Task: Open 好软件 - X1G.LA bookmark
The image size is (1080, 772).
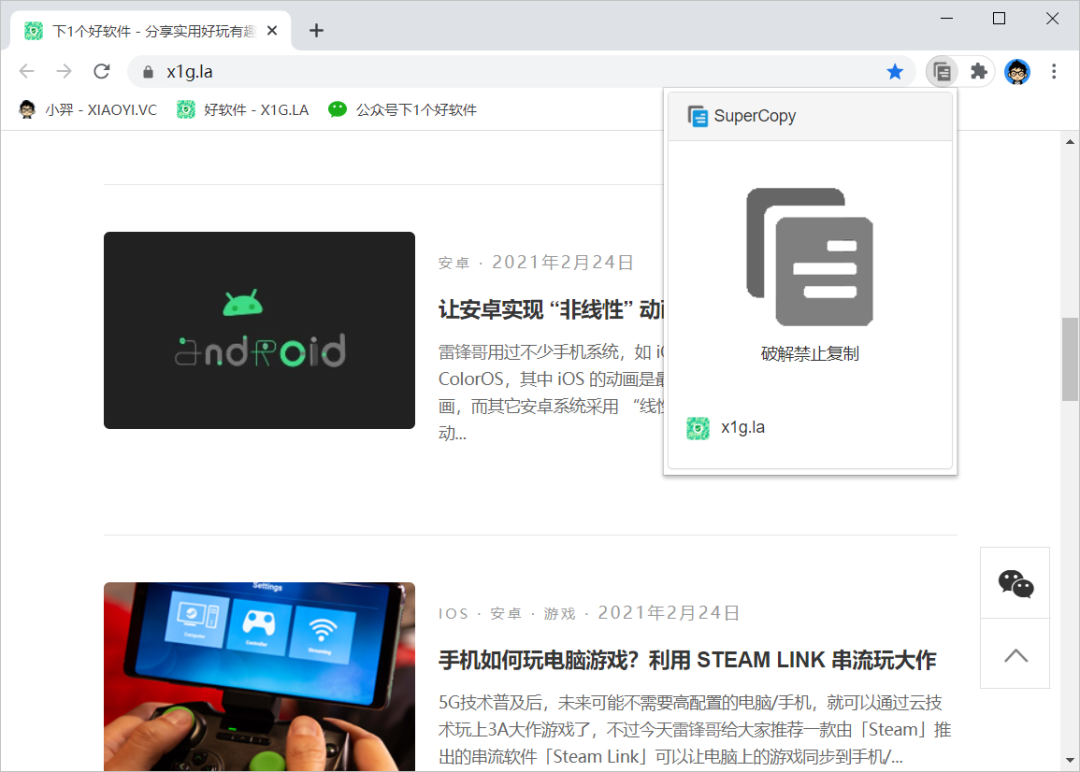Action: pos(243,109)
